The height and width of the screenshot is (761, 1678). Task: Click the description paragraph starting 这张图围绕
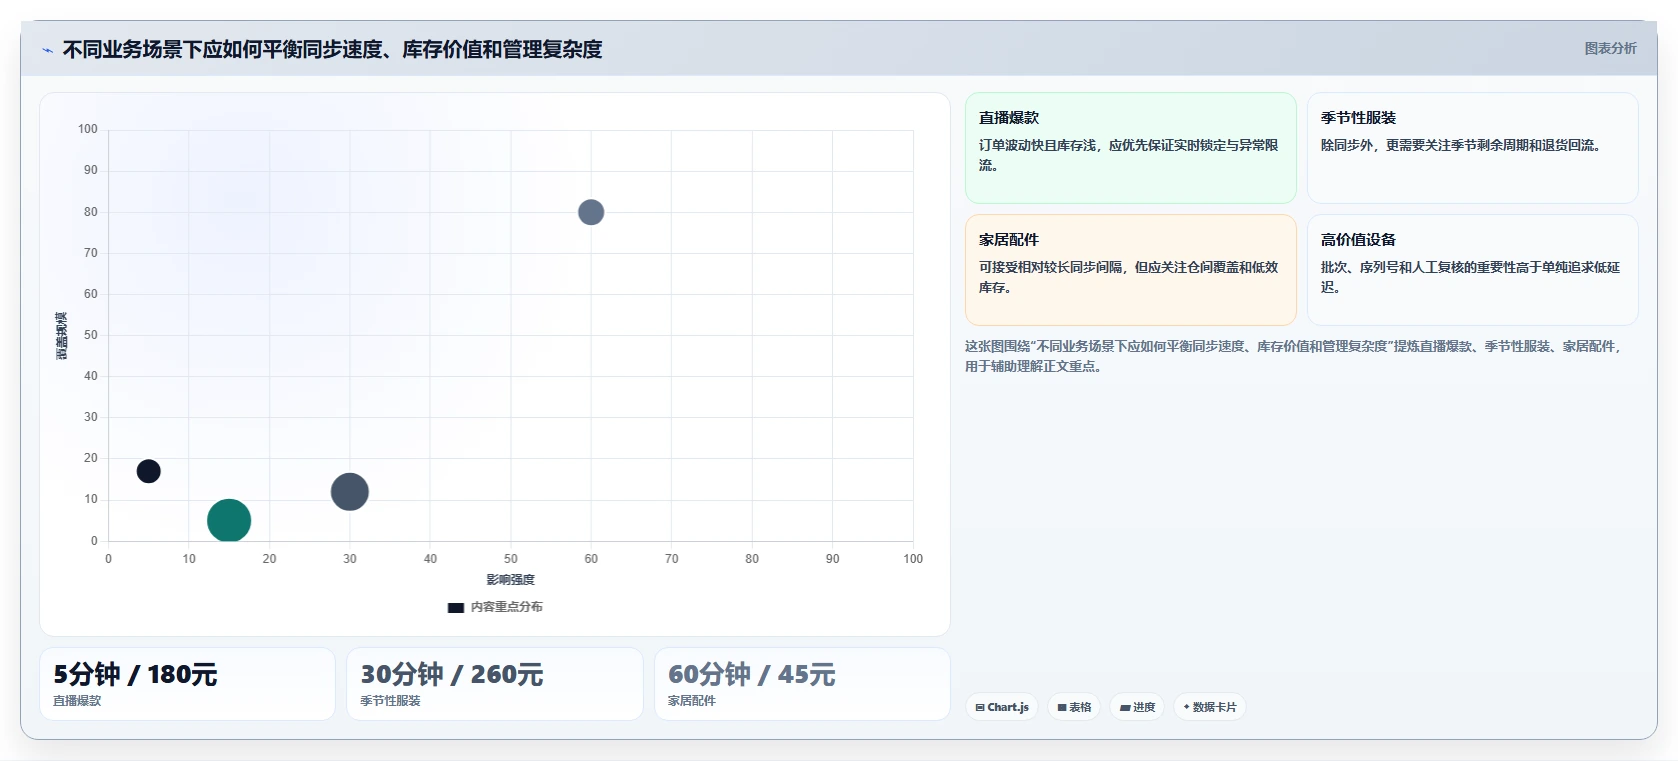pyautogui.click(x=1294, y=356)
